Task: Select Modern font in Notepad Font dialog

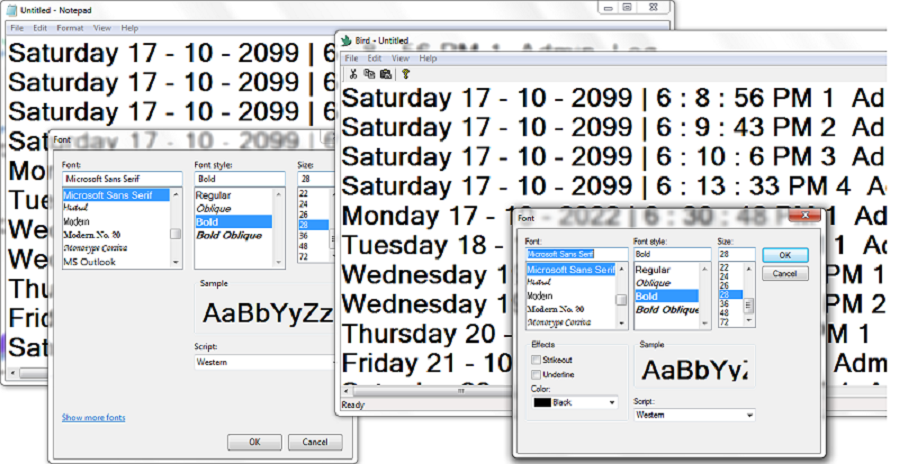Action: coord(76,222)
